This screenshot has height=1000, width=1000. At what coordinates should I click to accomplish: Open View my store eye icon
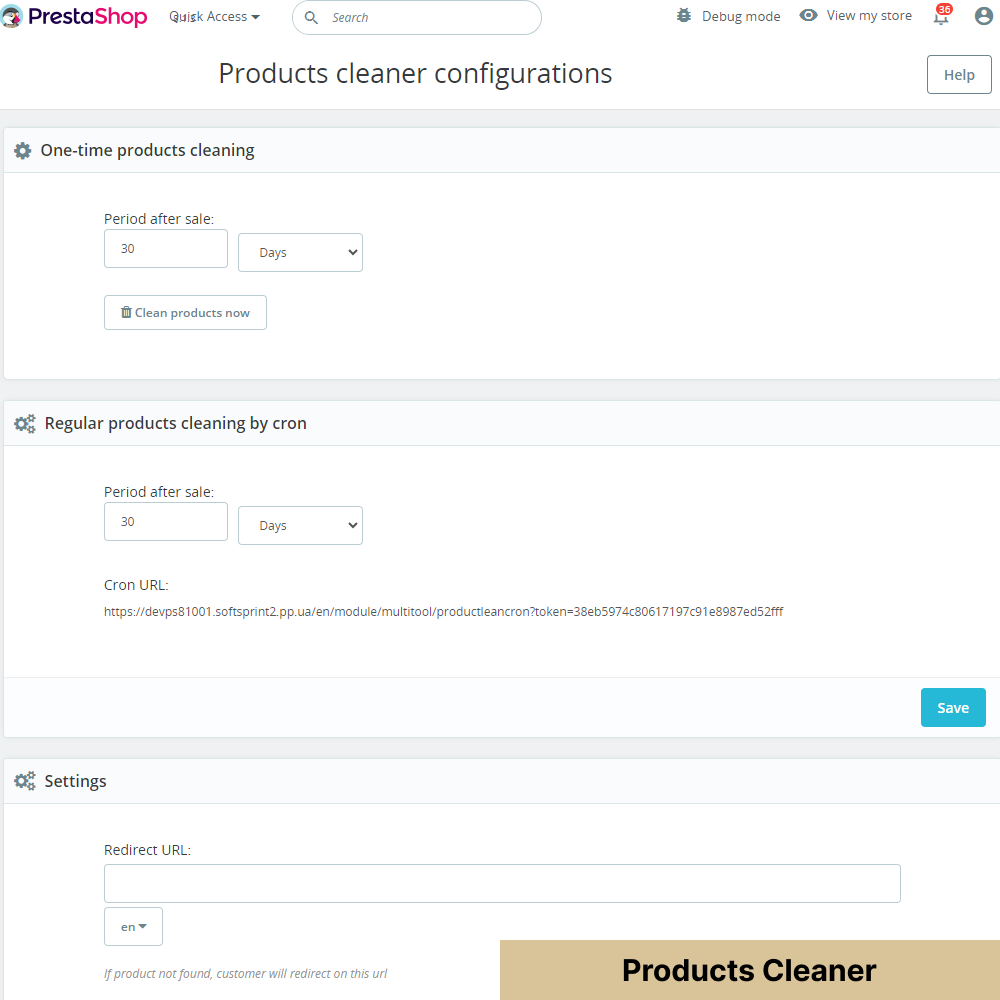[809, 15]
